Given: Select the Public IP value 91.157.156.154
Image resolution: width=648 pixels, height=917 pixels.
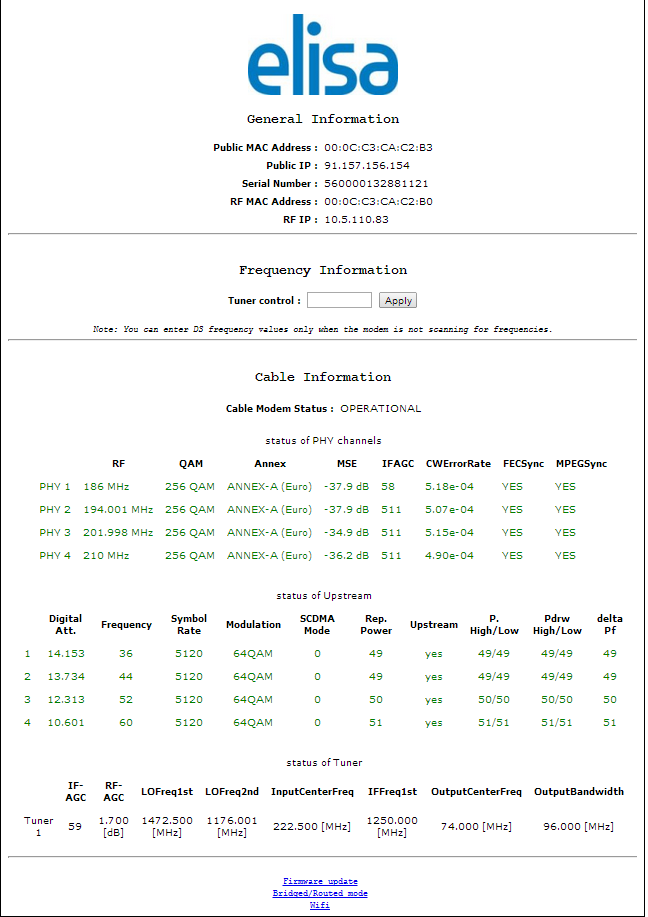Looking at the screenshot, I should (x=367, y=166).
